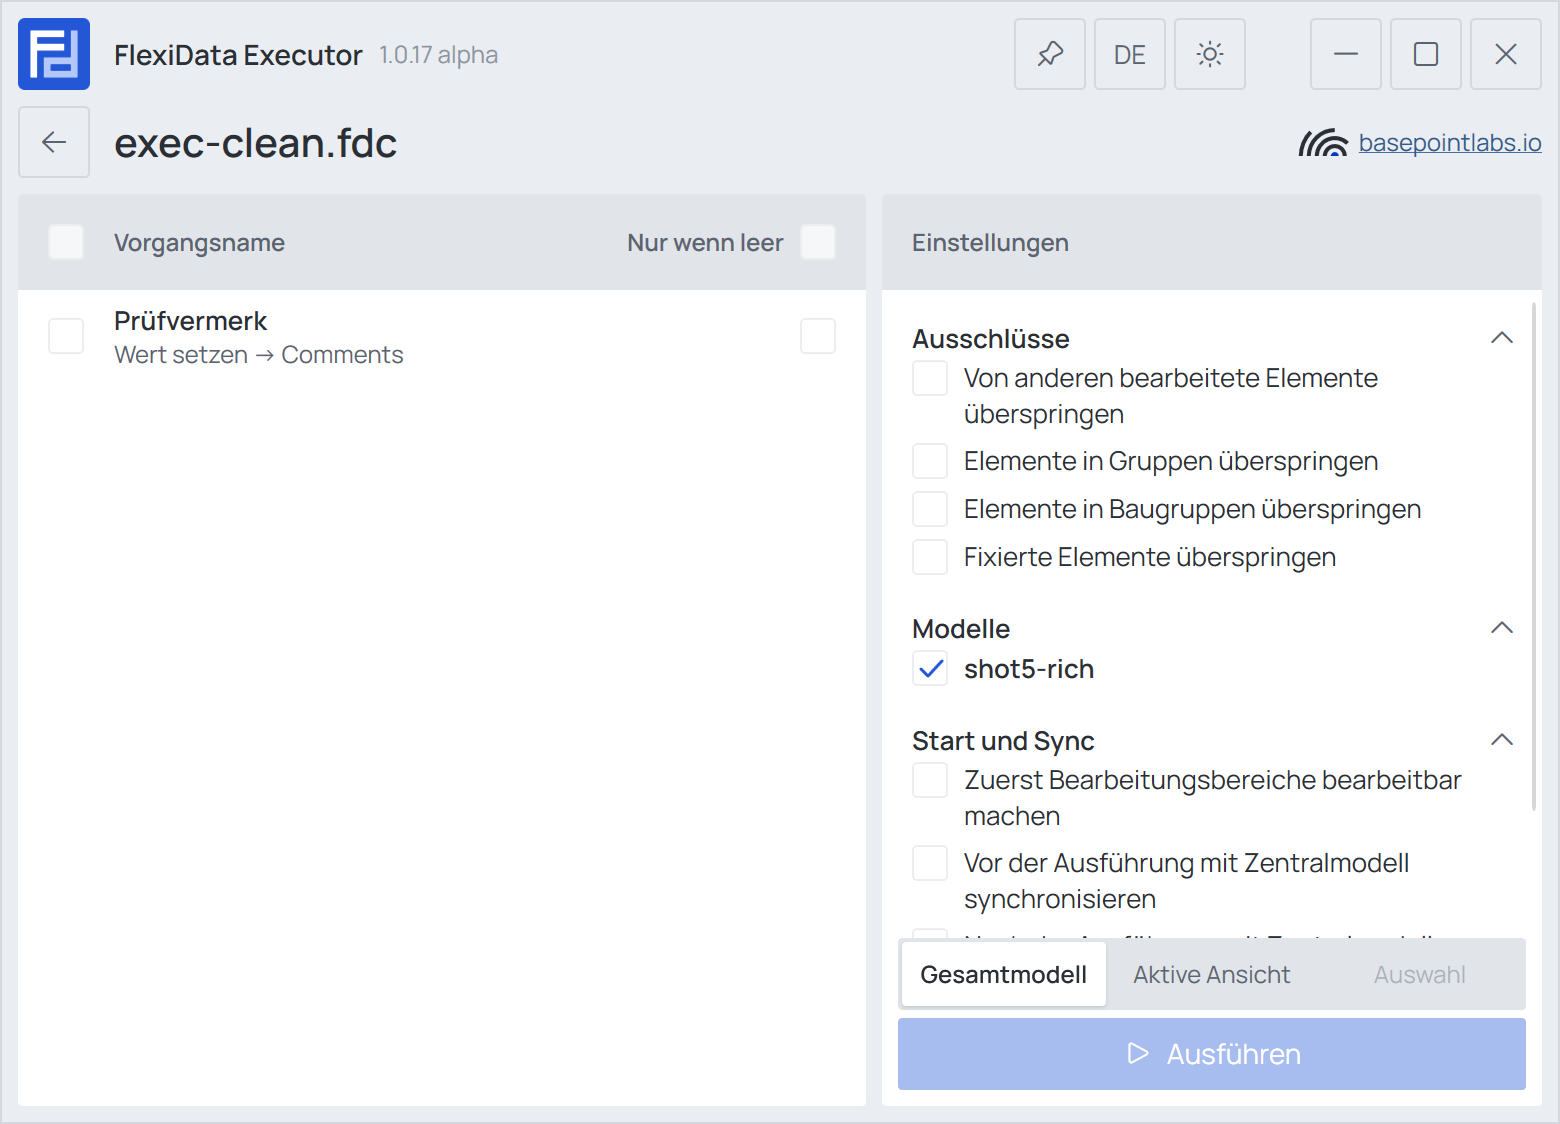
Task: Click the 1.0.17 alpha version label
Action: (438, 55)
